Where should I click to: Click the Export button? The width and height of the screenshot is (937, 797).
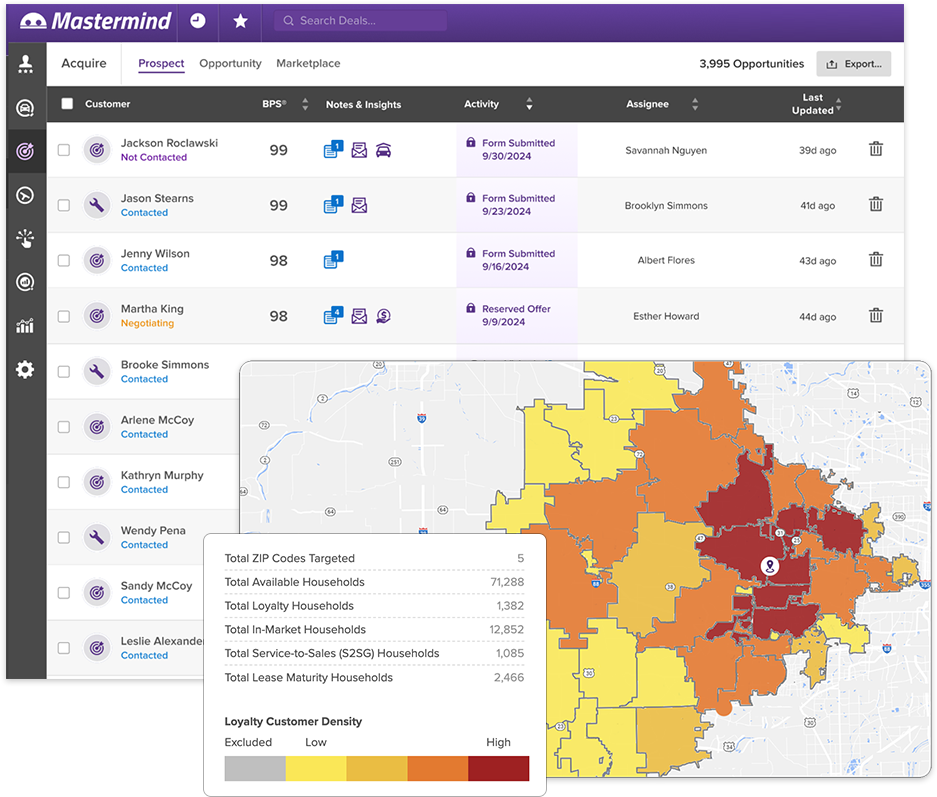854,63
